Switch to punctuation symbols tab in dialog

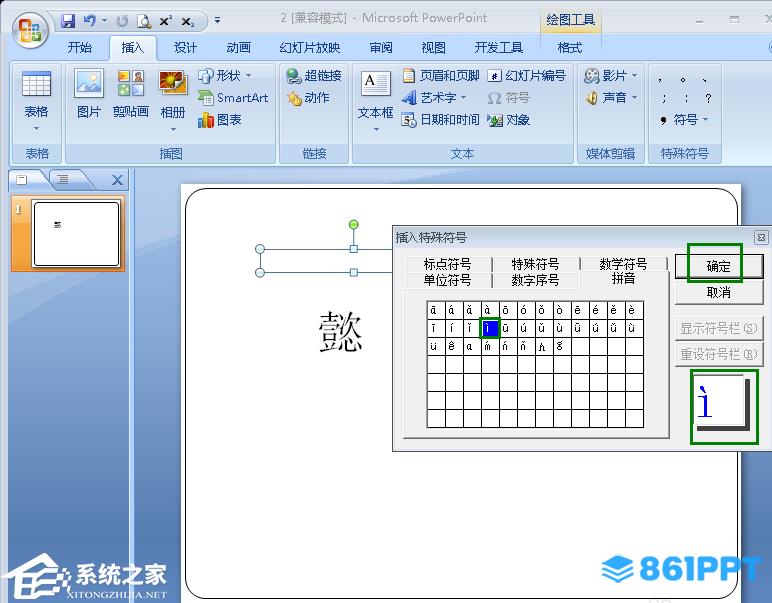click(x=447, y=264)
